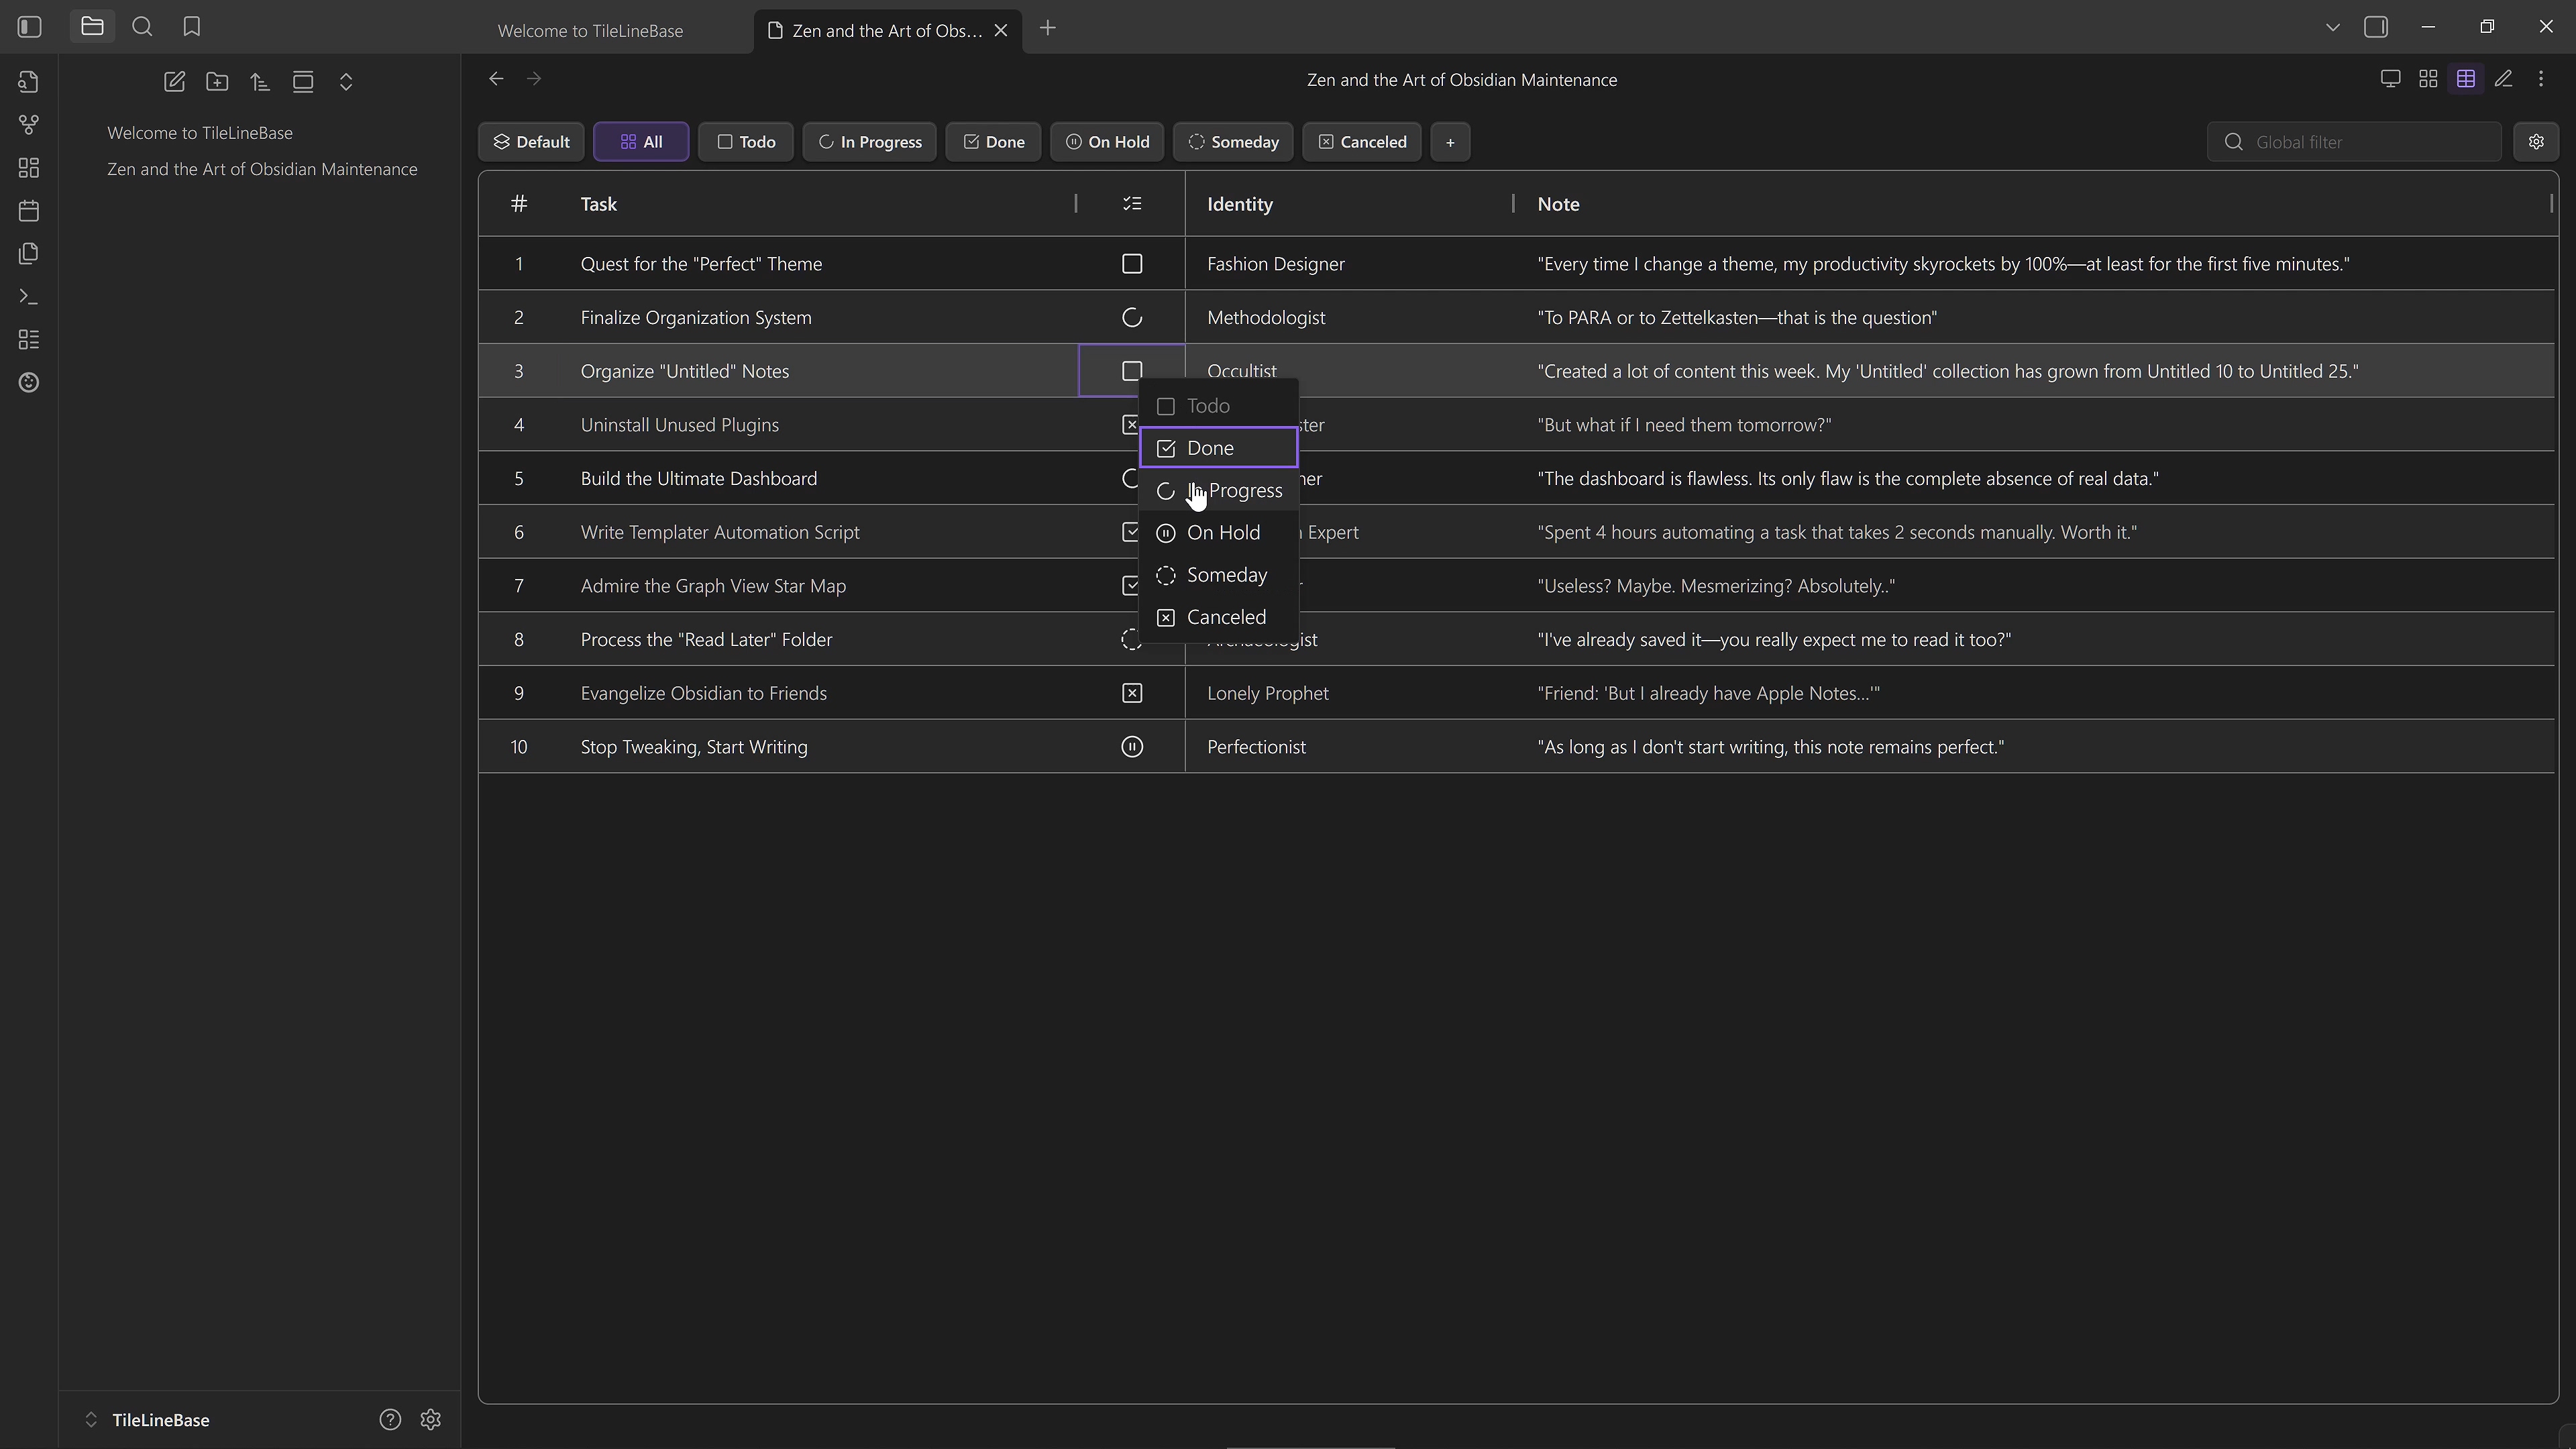Open the calendar icon in the left ribbon
Screen dimensions: 2576x1449
pos(28,211)
